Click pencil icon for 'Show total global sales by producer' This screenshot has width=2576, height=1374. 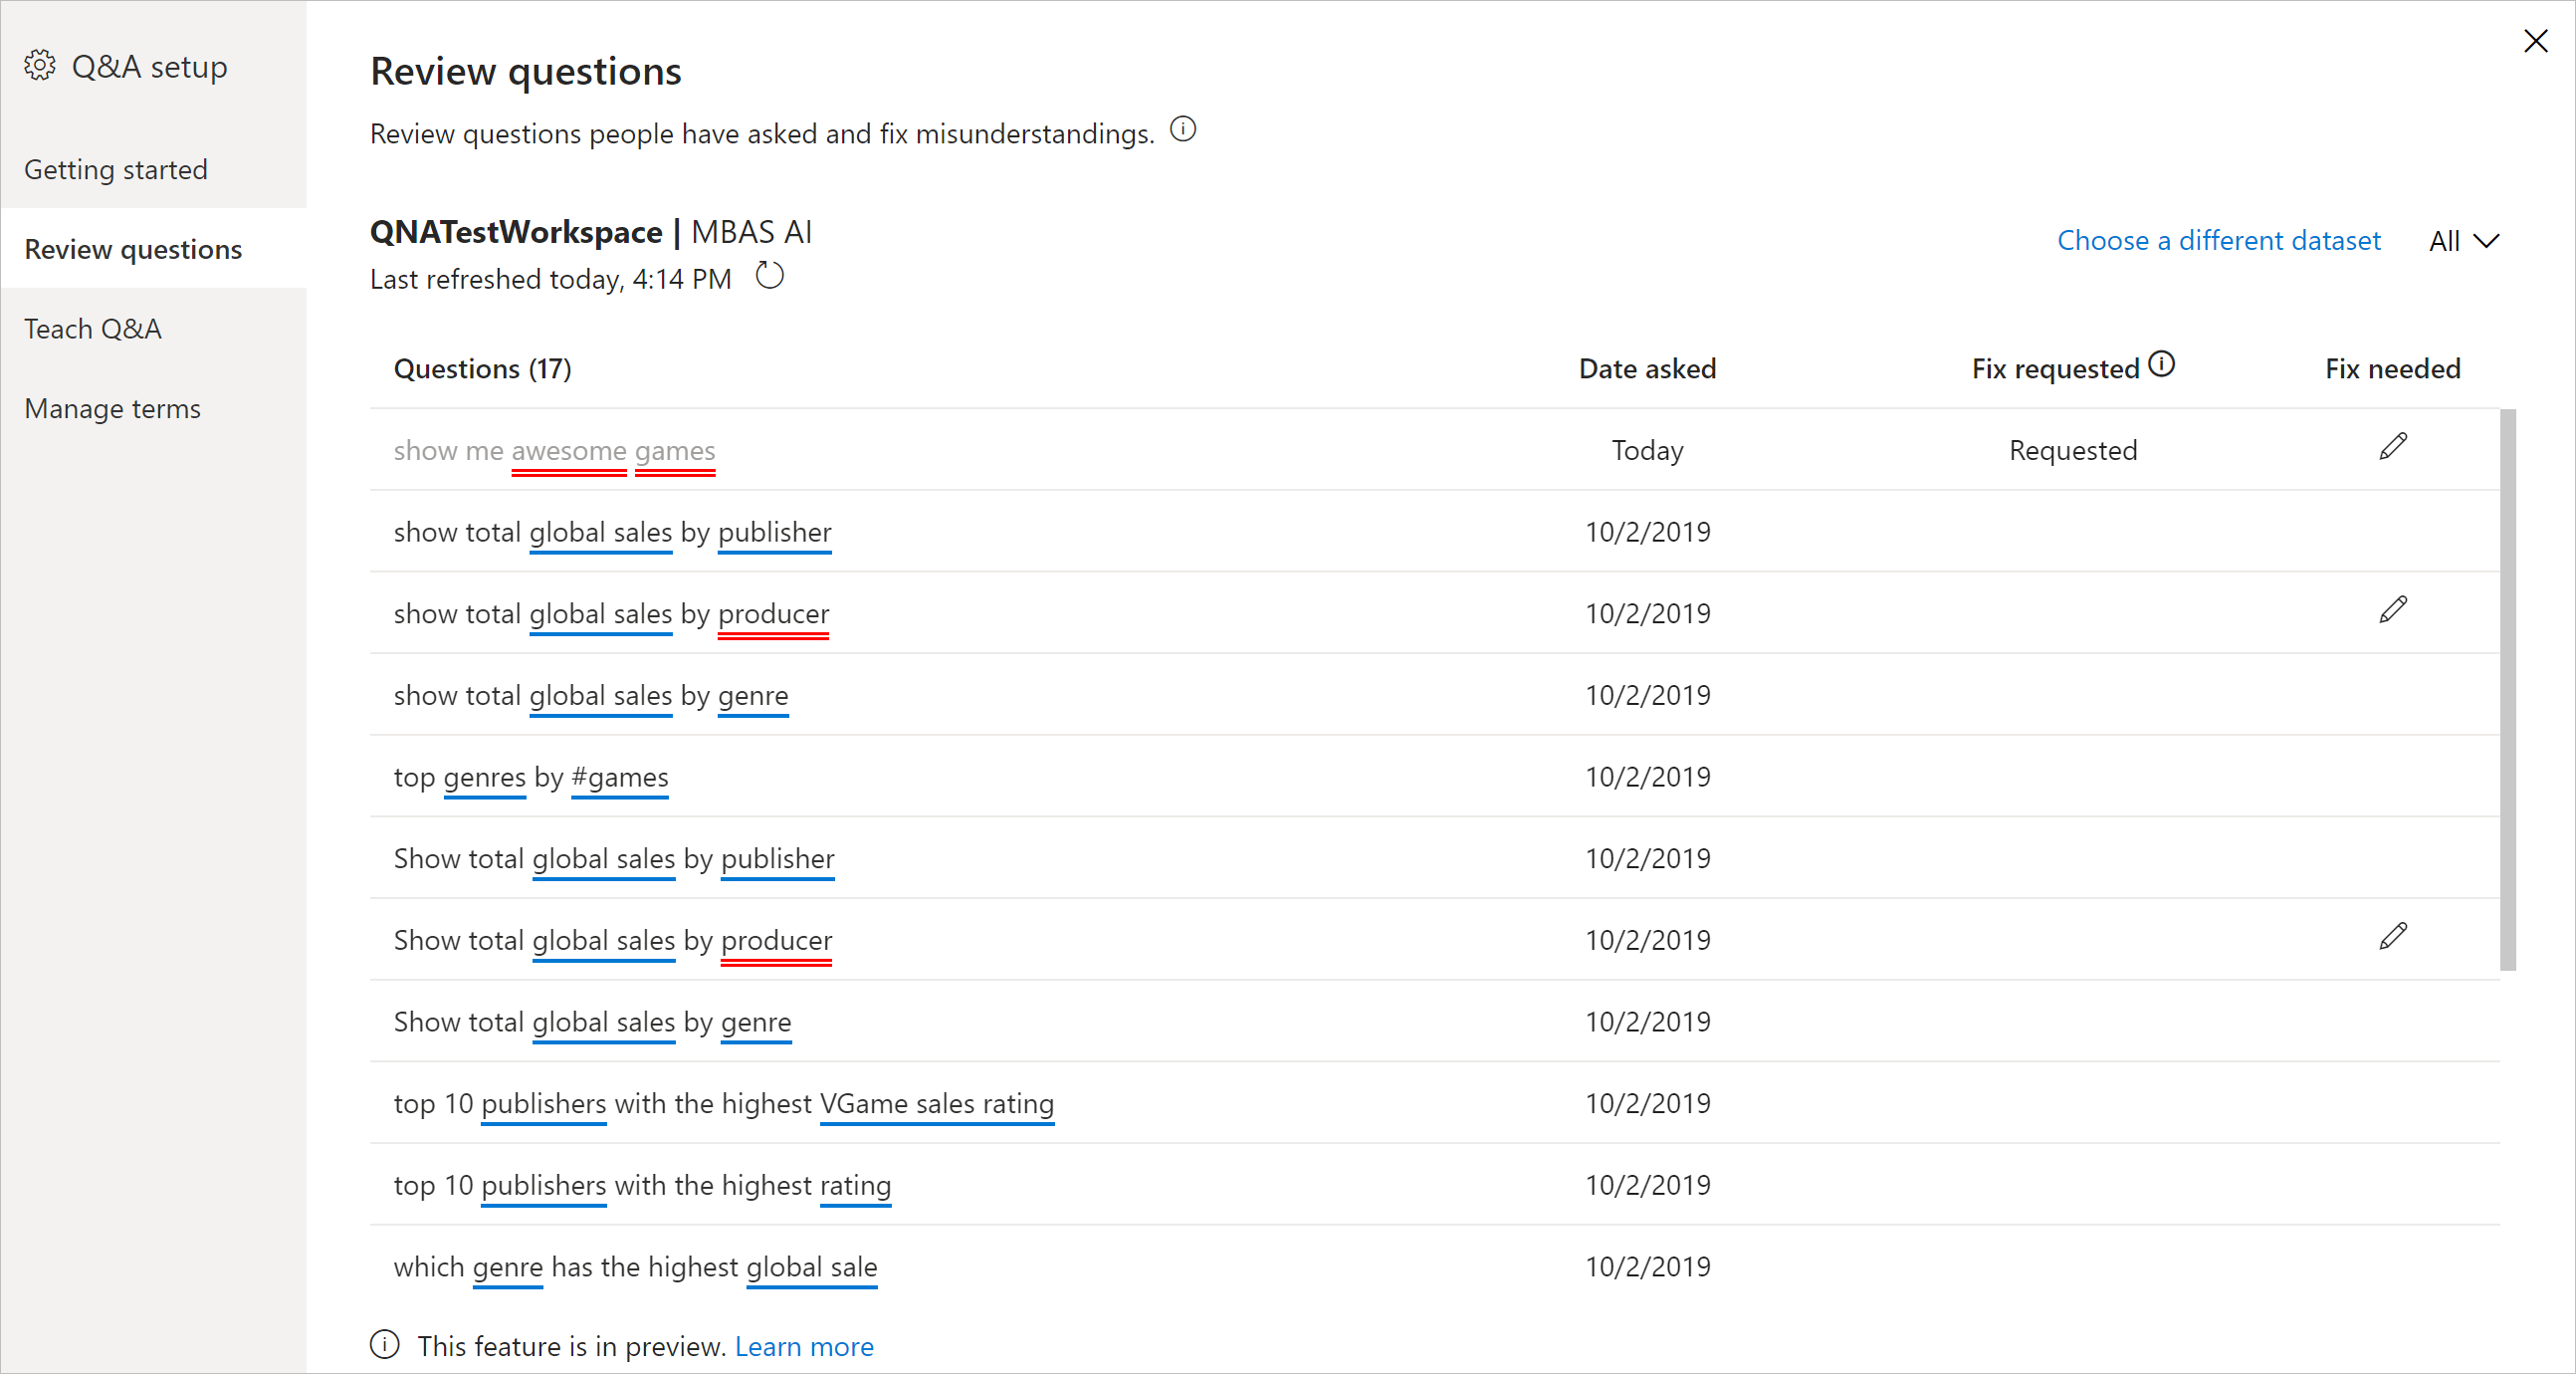(x=2392, y=937)
